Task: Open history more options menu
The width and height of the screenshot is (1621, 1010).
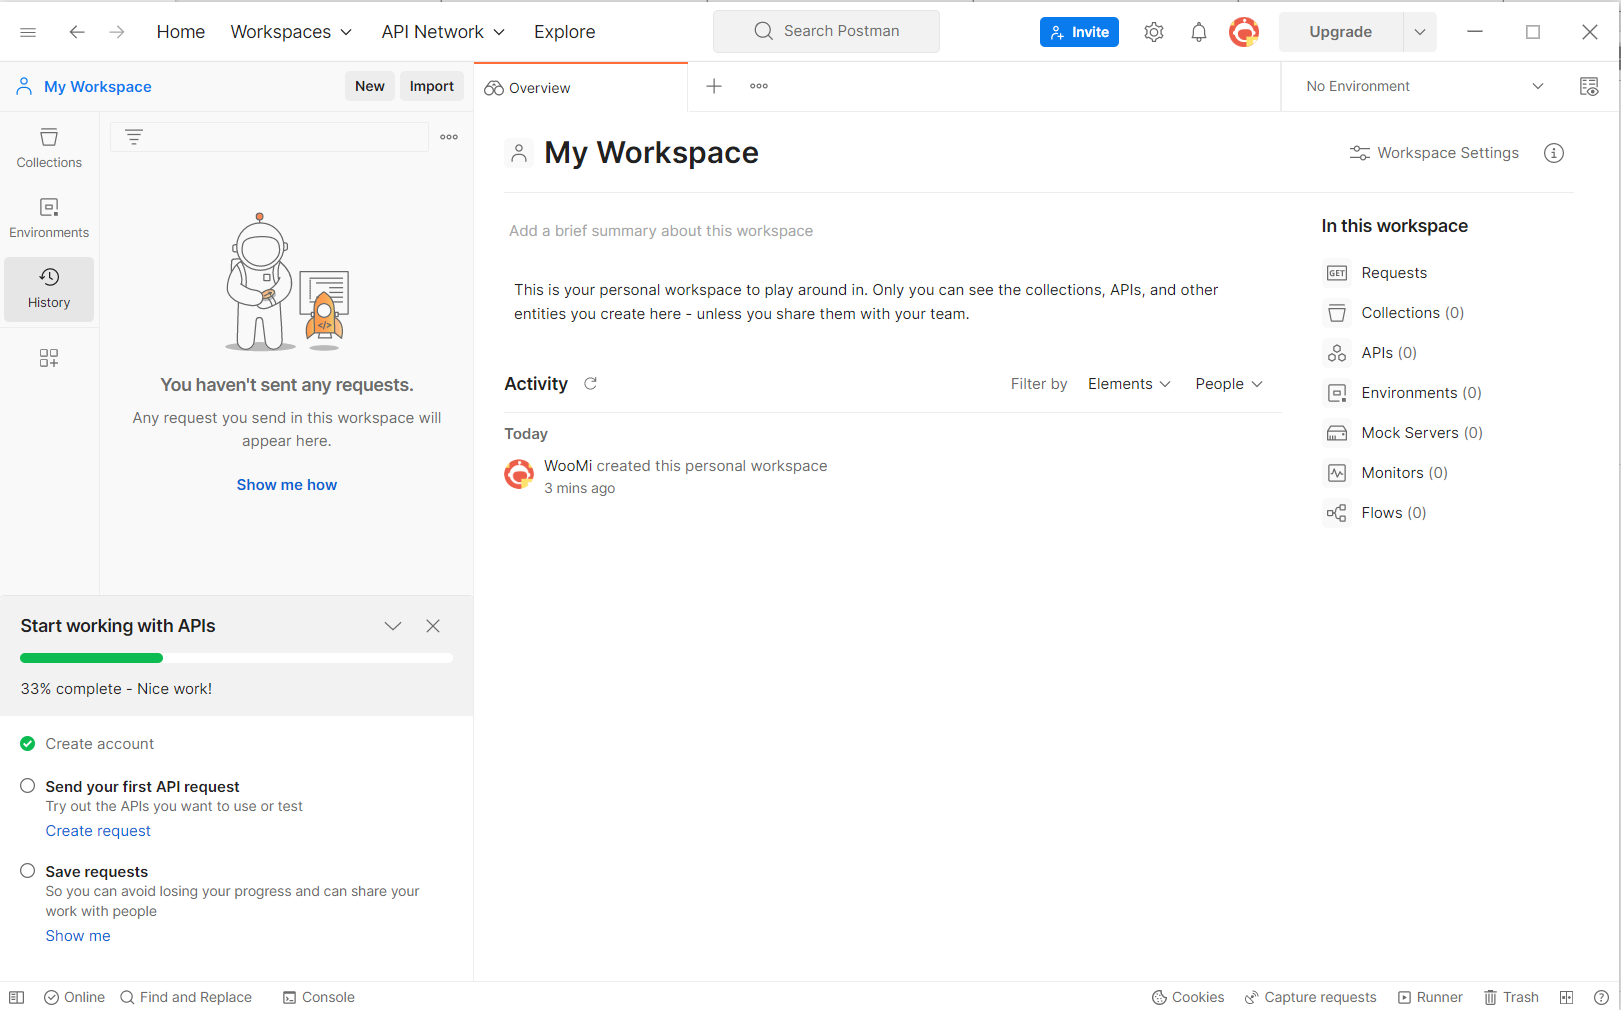Action: click(x=449, y=137)
